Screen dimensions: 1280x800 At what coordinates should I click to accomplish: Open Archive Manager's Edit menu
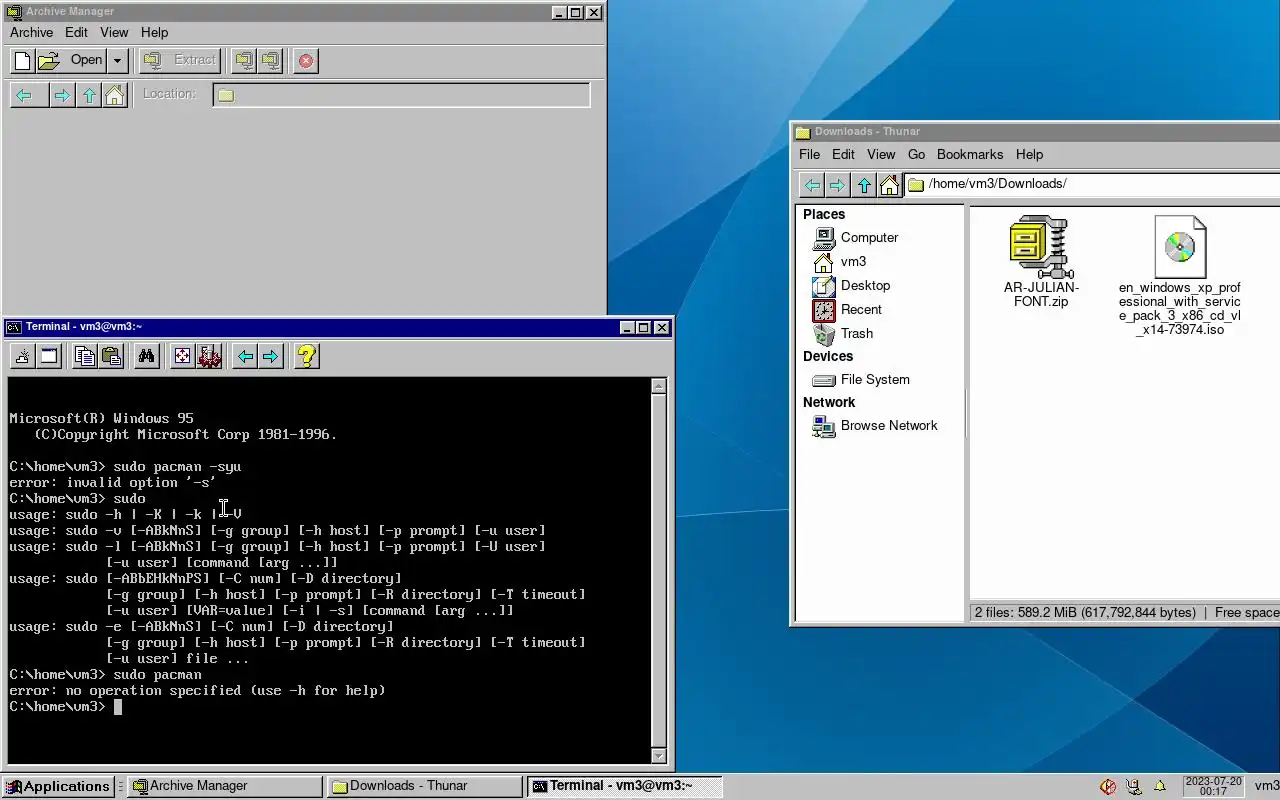click(77, 32)
